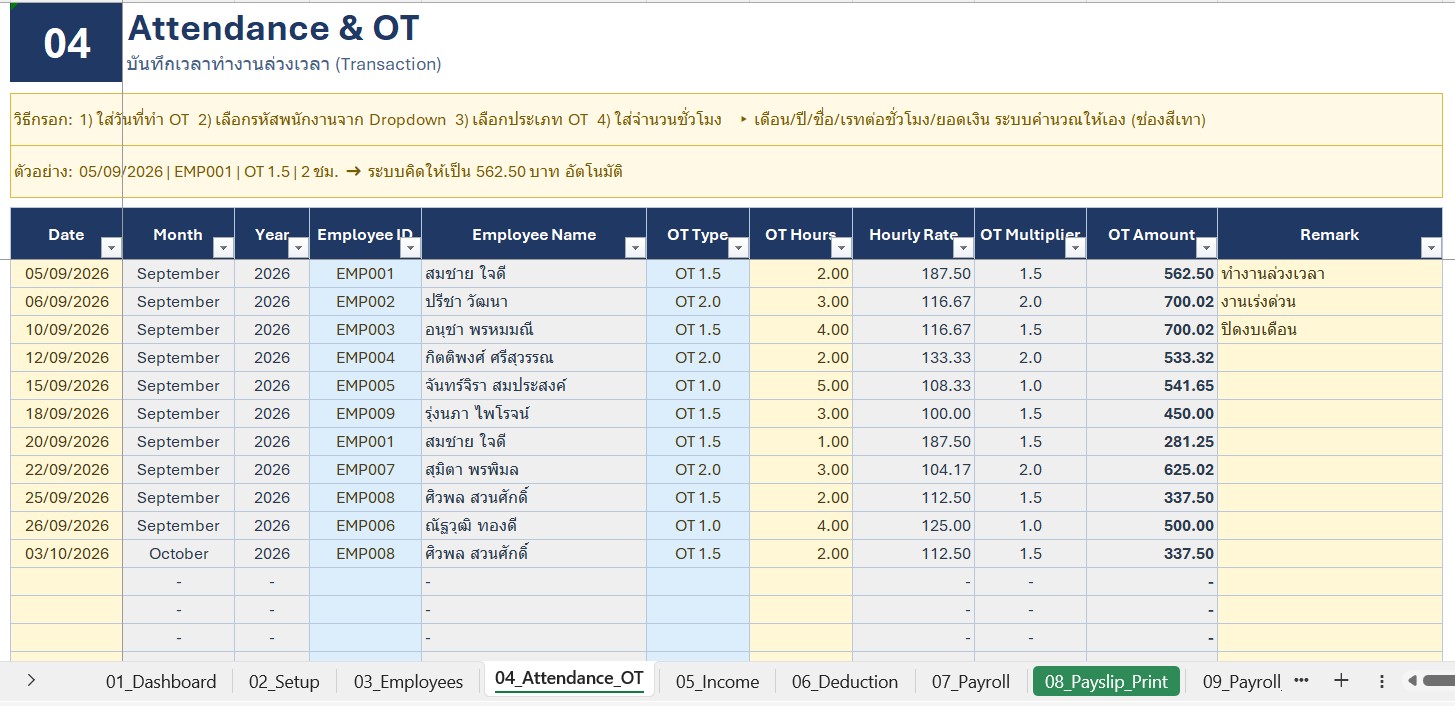This screenshot has width=1455, height=706.
Task: Open the Remark column filter dropdown
Action: [1431, 248]
